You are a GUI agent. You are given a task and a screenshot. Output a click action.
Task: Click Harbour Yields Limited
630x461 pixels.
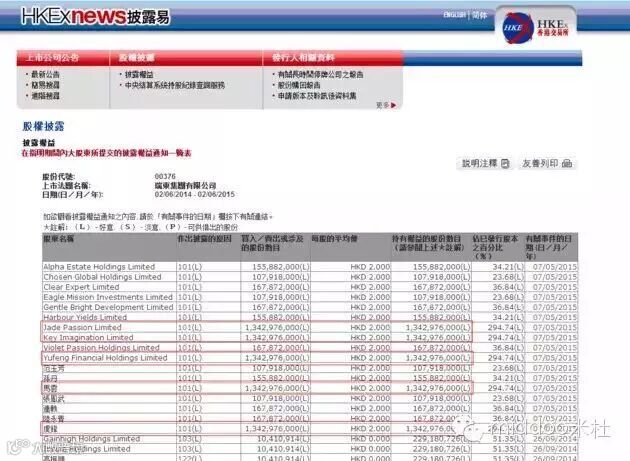click(85, 317)
